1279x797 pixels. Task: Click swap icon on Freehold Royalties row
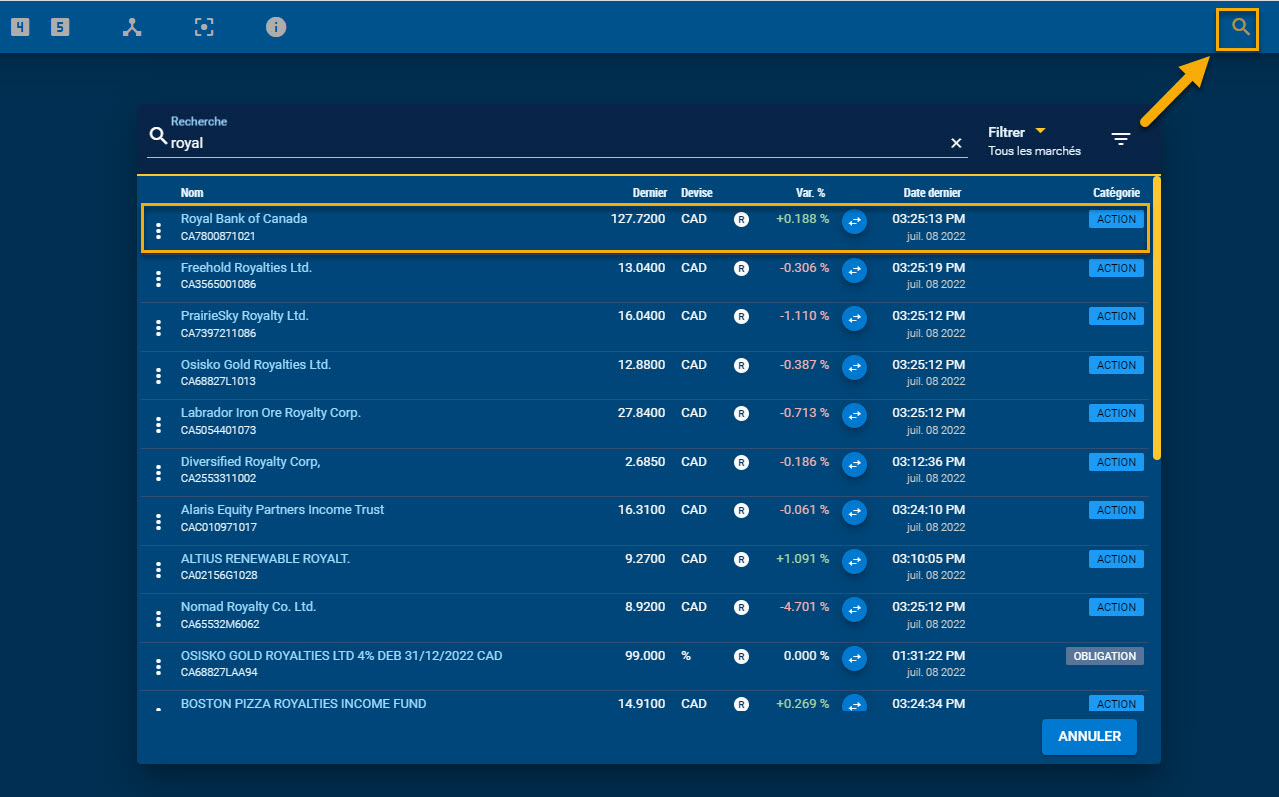click(854, 270)
